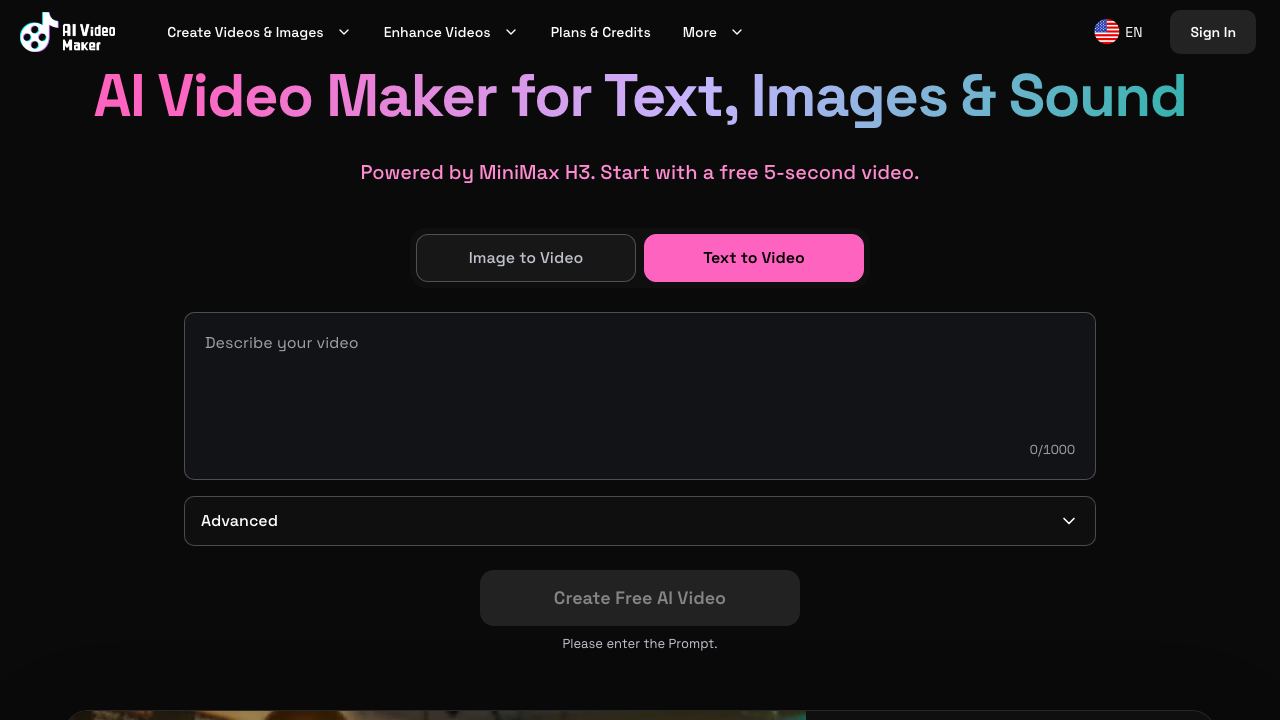Click Create Free AI Video button

(640, 598)
